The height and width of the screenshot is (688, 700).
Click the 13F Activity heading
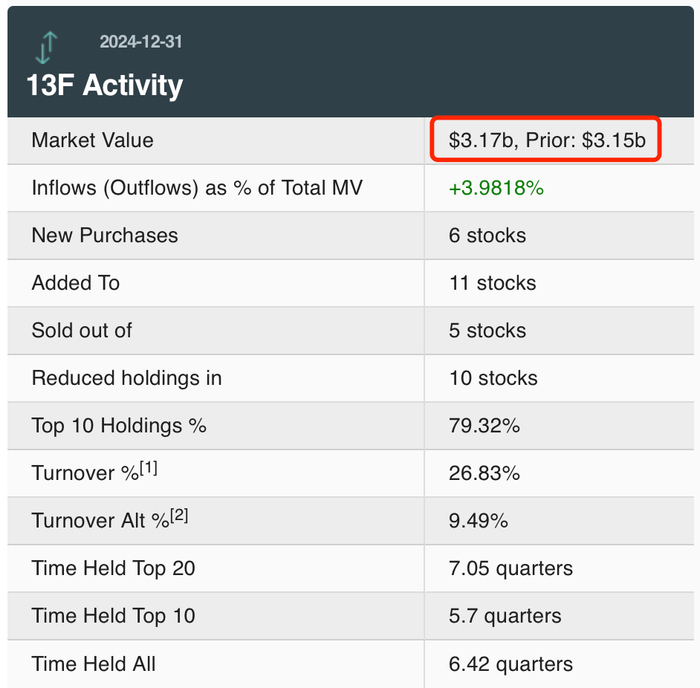(107, 85)
